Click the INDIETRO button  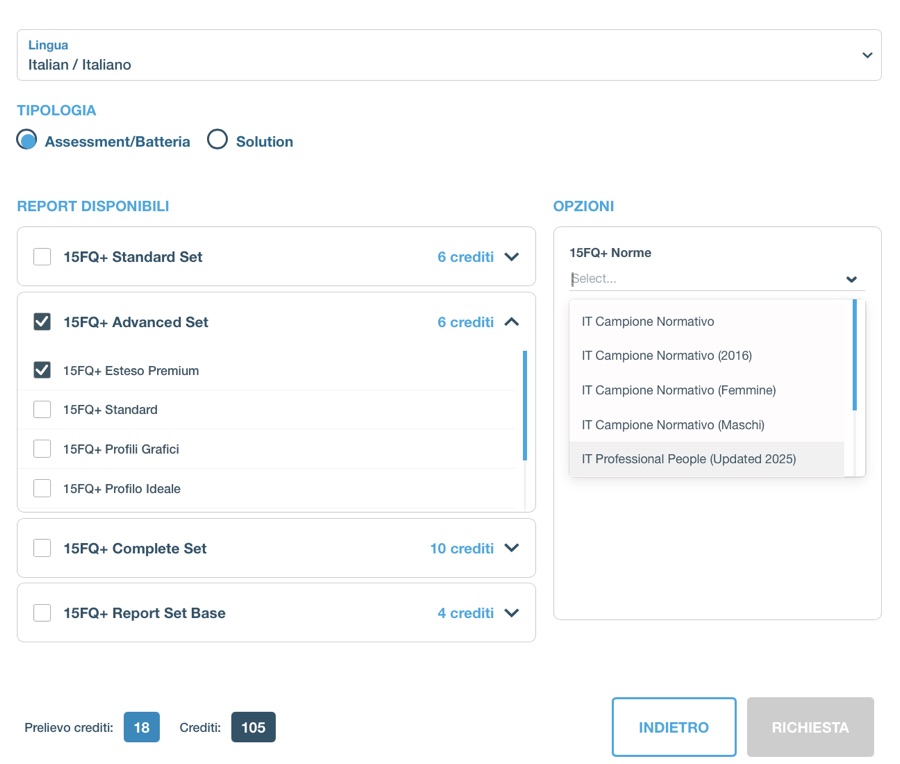[674, 727]
